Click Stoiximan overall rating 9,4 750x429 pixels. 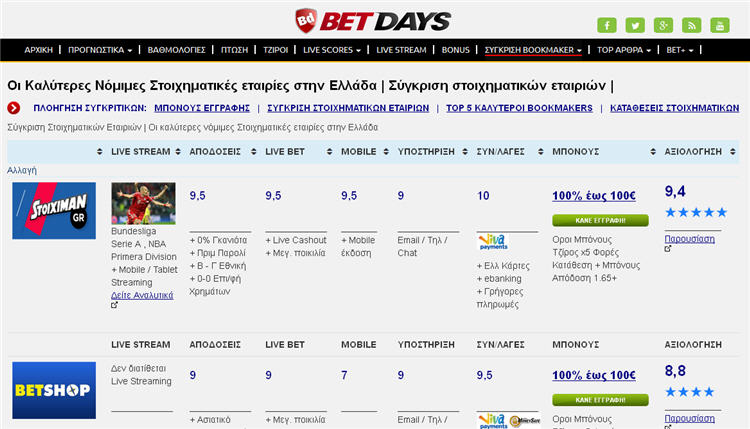675,191
